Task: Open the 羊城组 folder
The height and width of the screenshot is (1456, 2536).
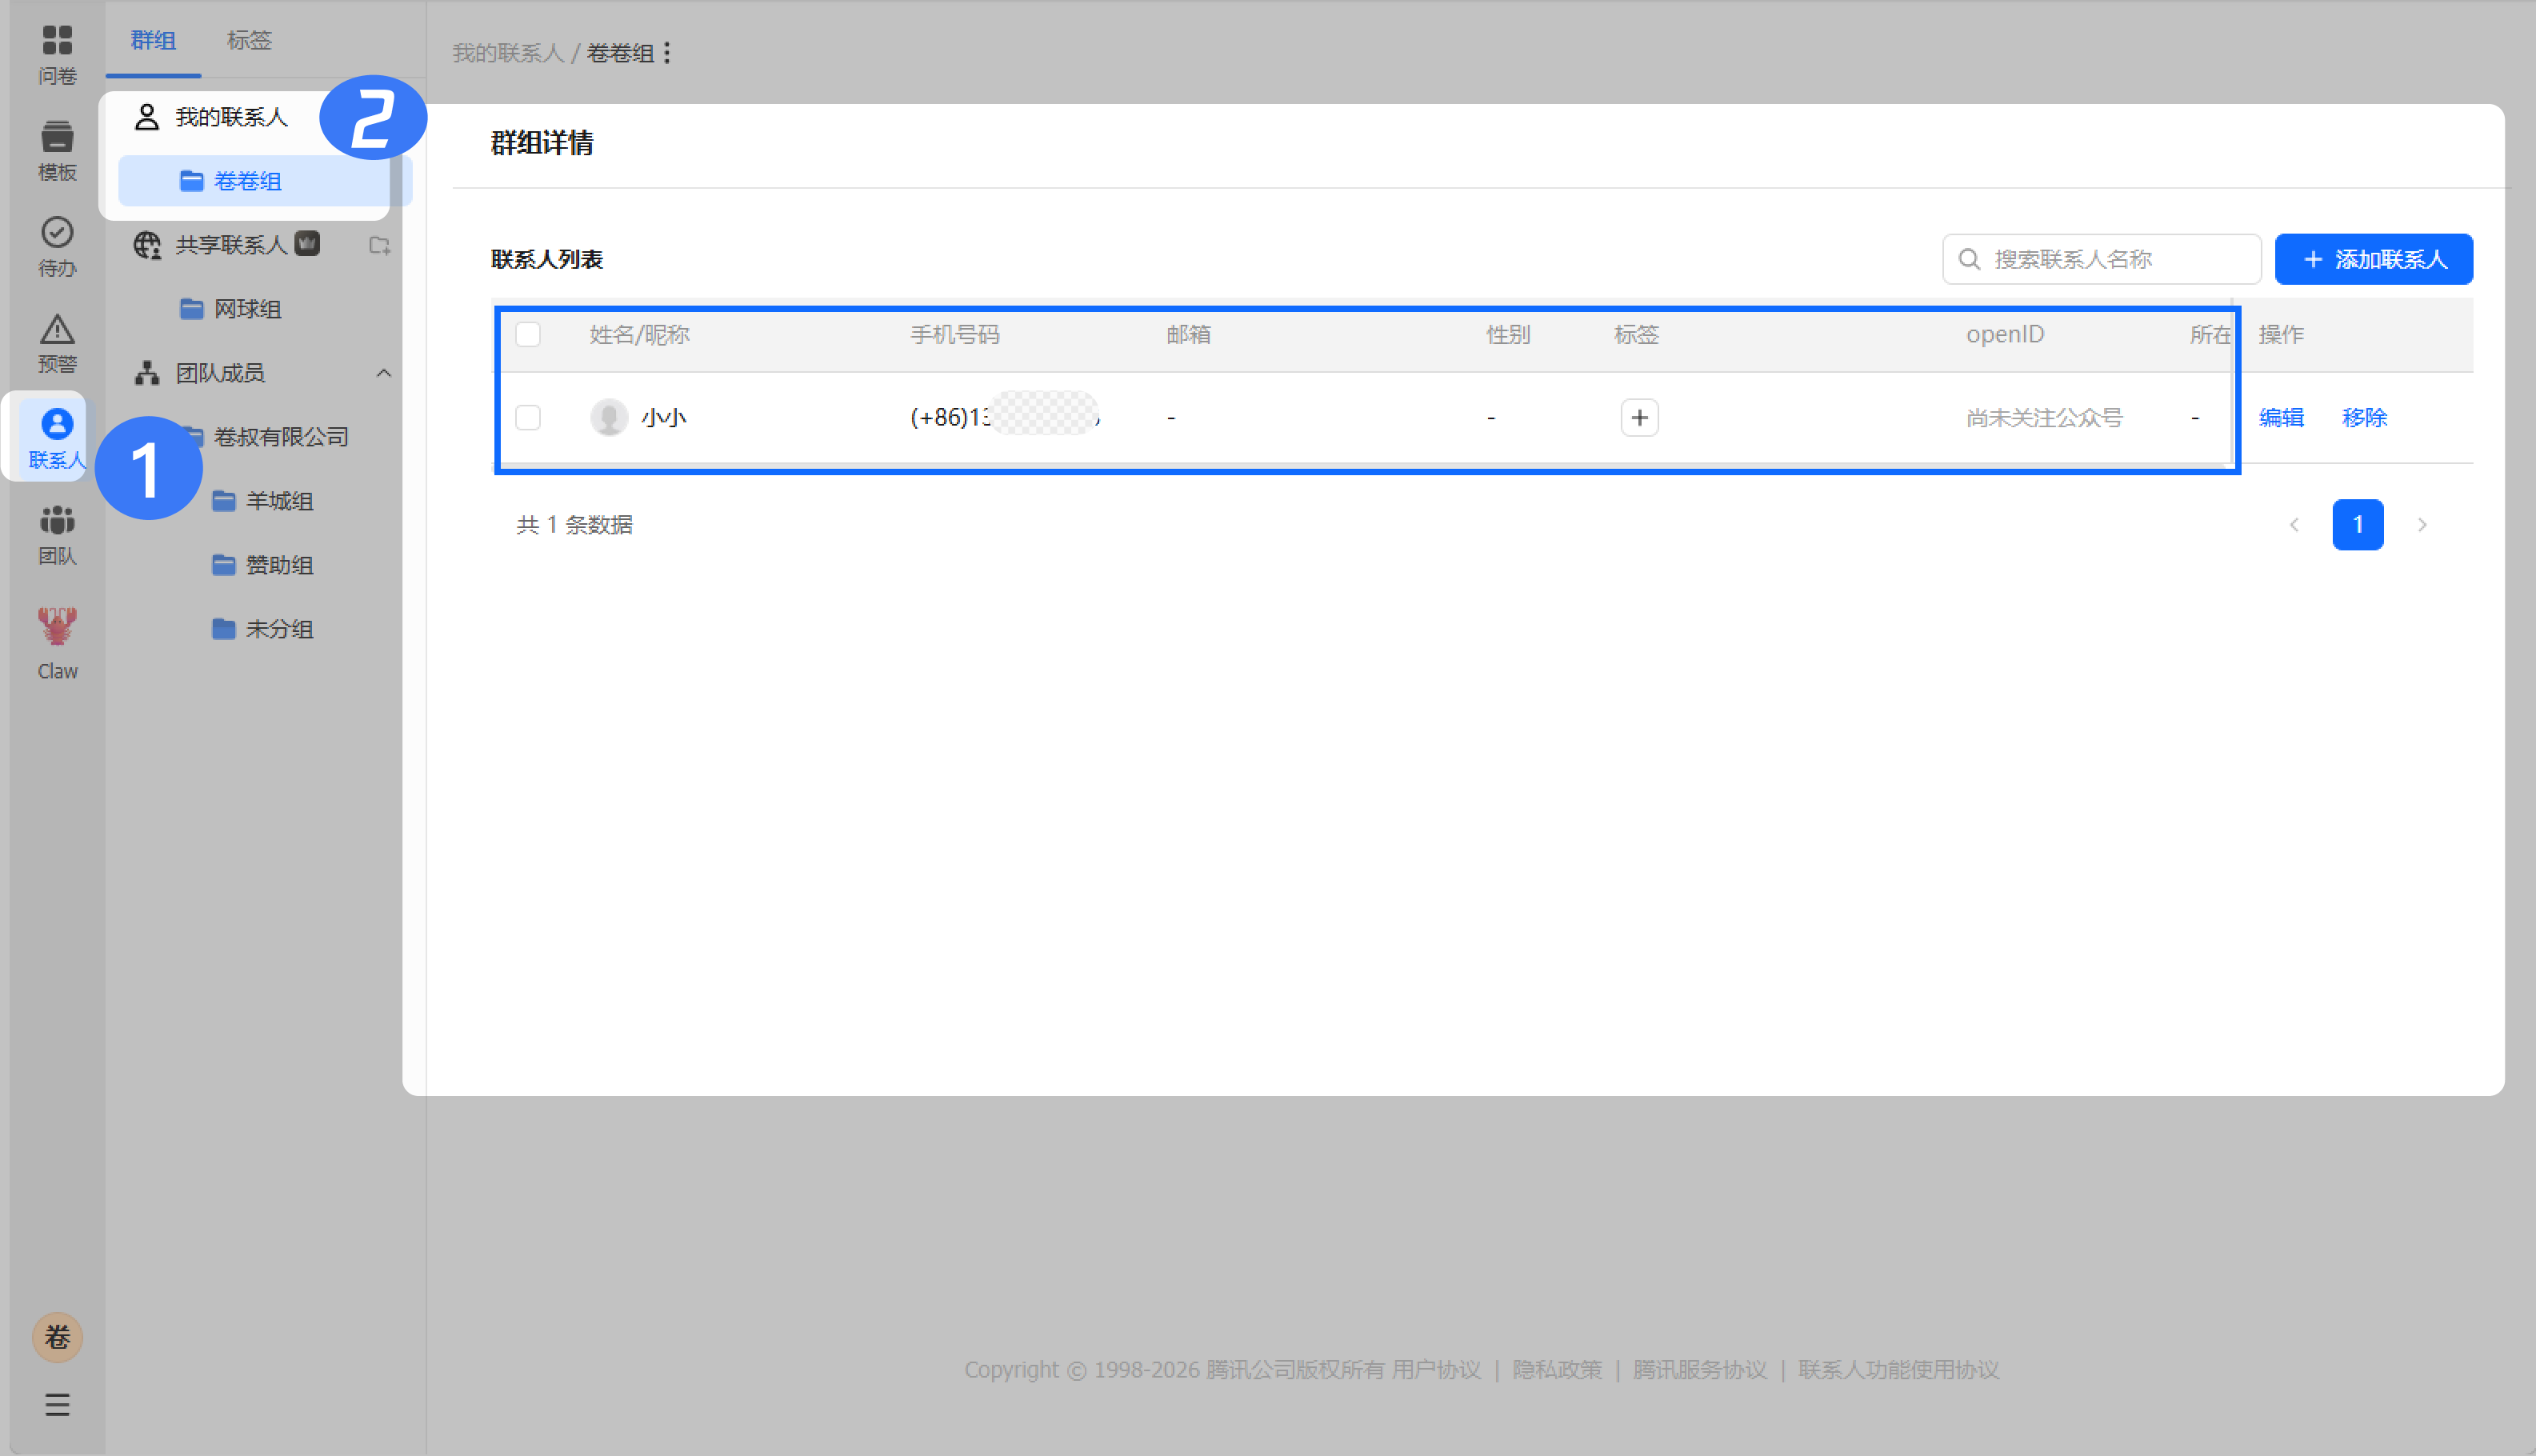Action: coord(279,501)
